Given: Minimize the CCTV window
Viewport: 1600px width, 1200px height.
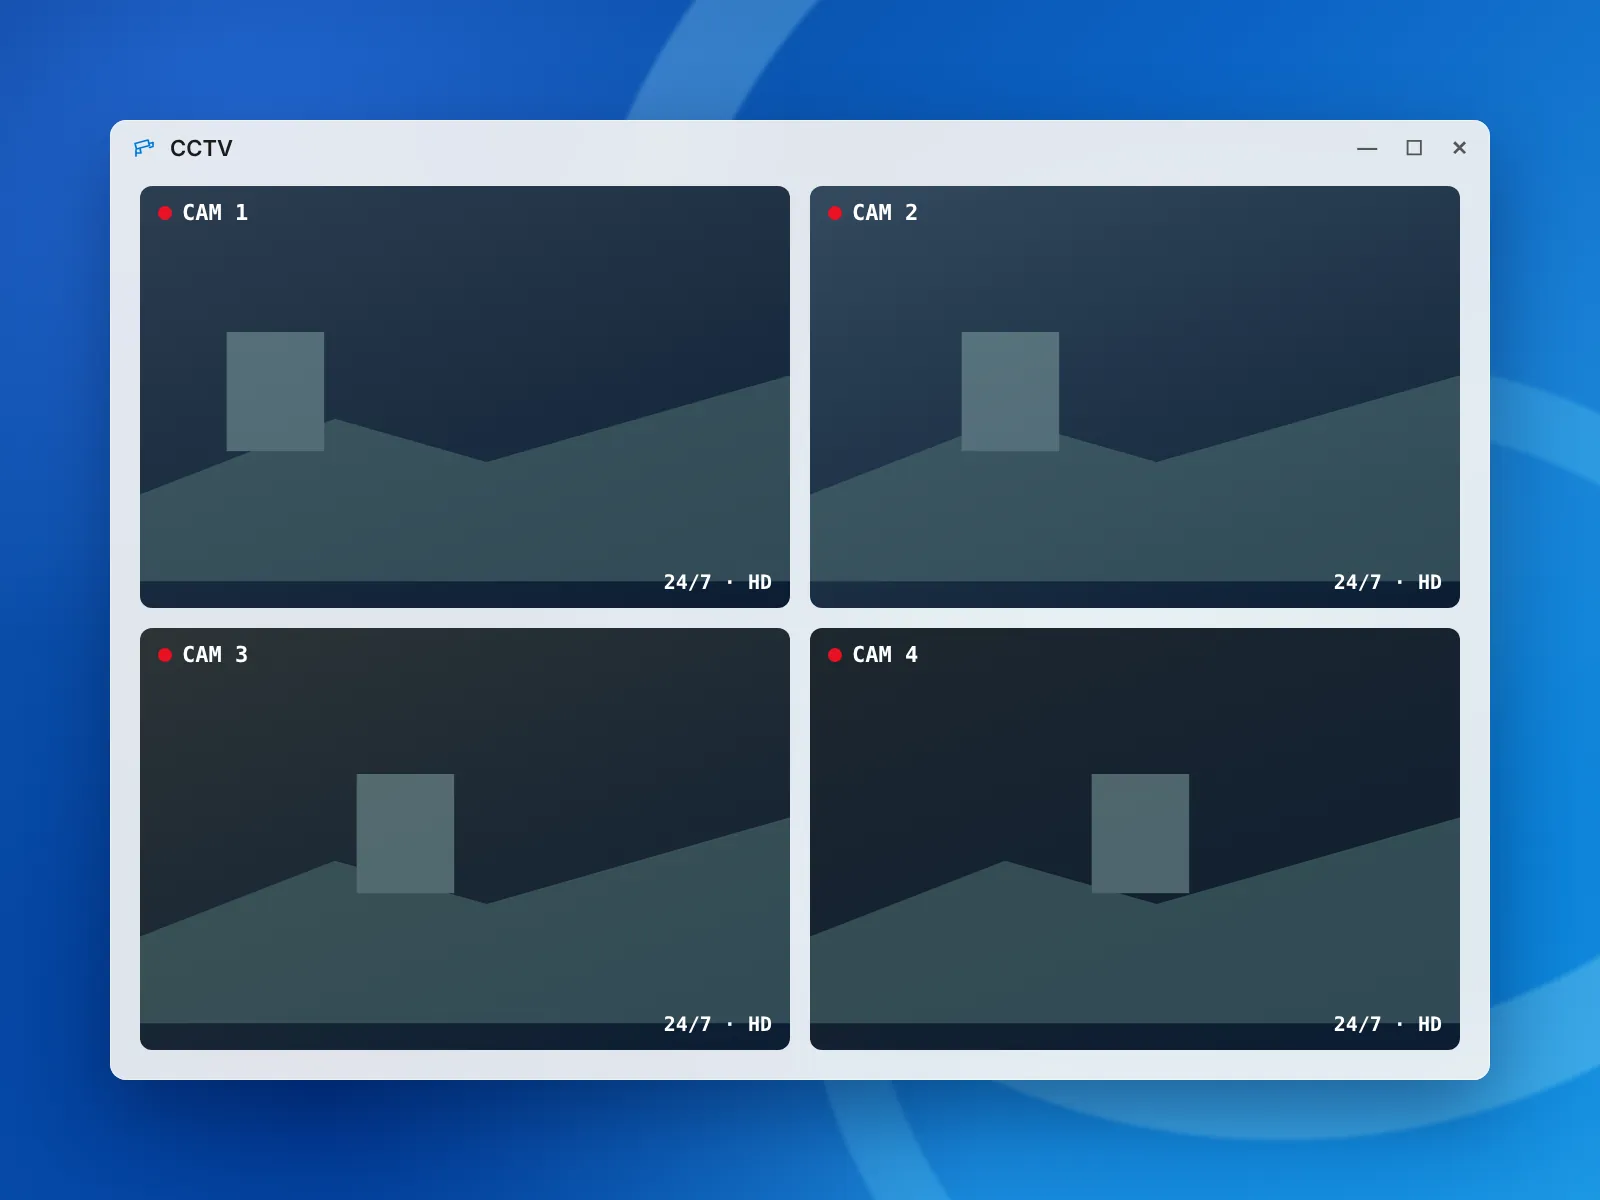Looking at the screenshot, I should click(x=1367, y=148).
